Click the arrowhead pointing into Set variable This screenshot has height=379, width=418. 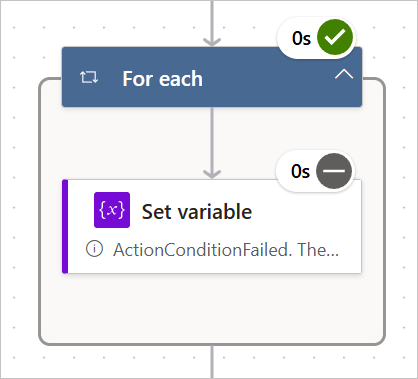point(212,174)
